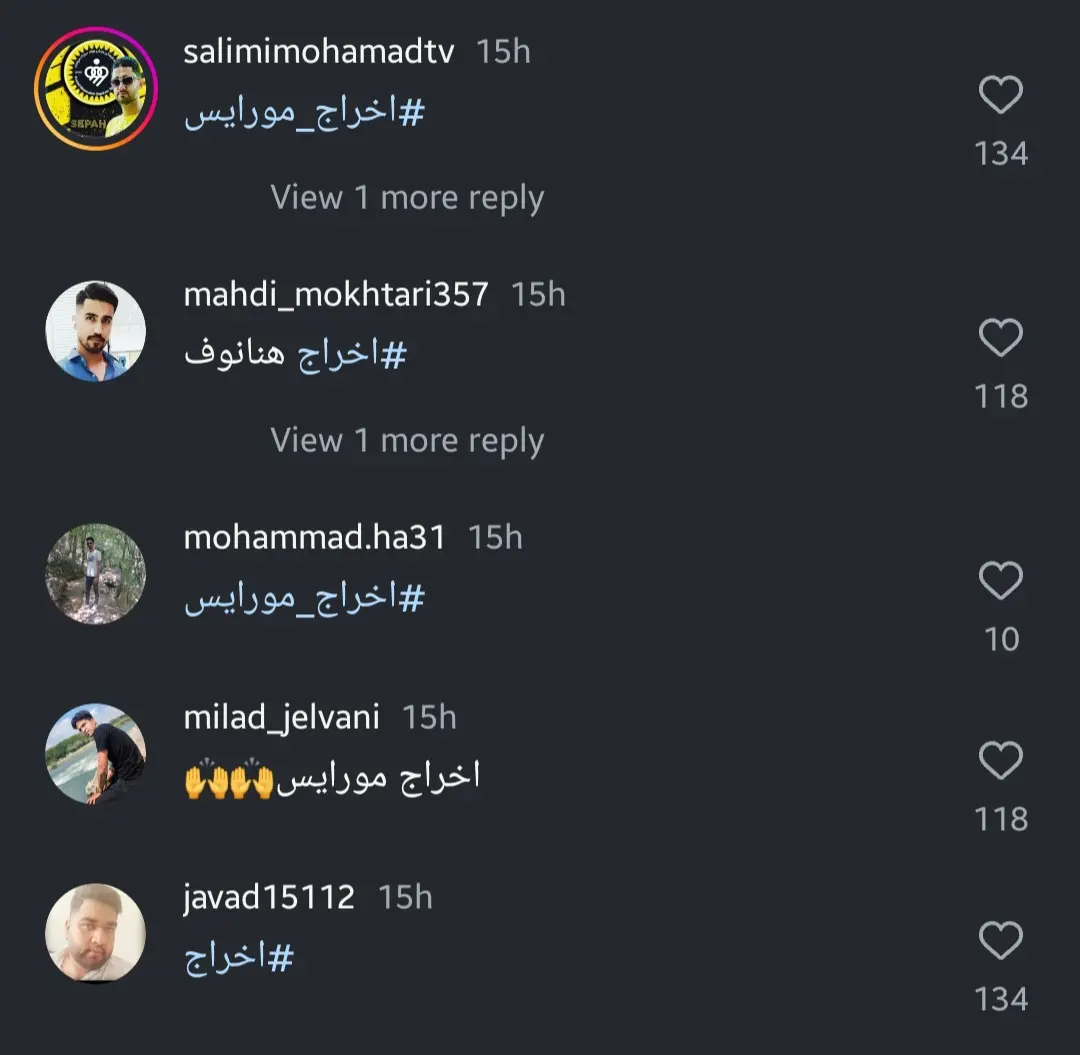Expand replies under salimimohamadtv's comment
The width and height of the screenshot is (1080, 1055).
(407, 198)
